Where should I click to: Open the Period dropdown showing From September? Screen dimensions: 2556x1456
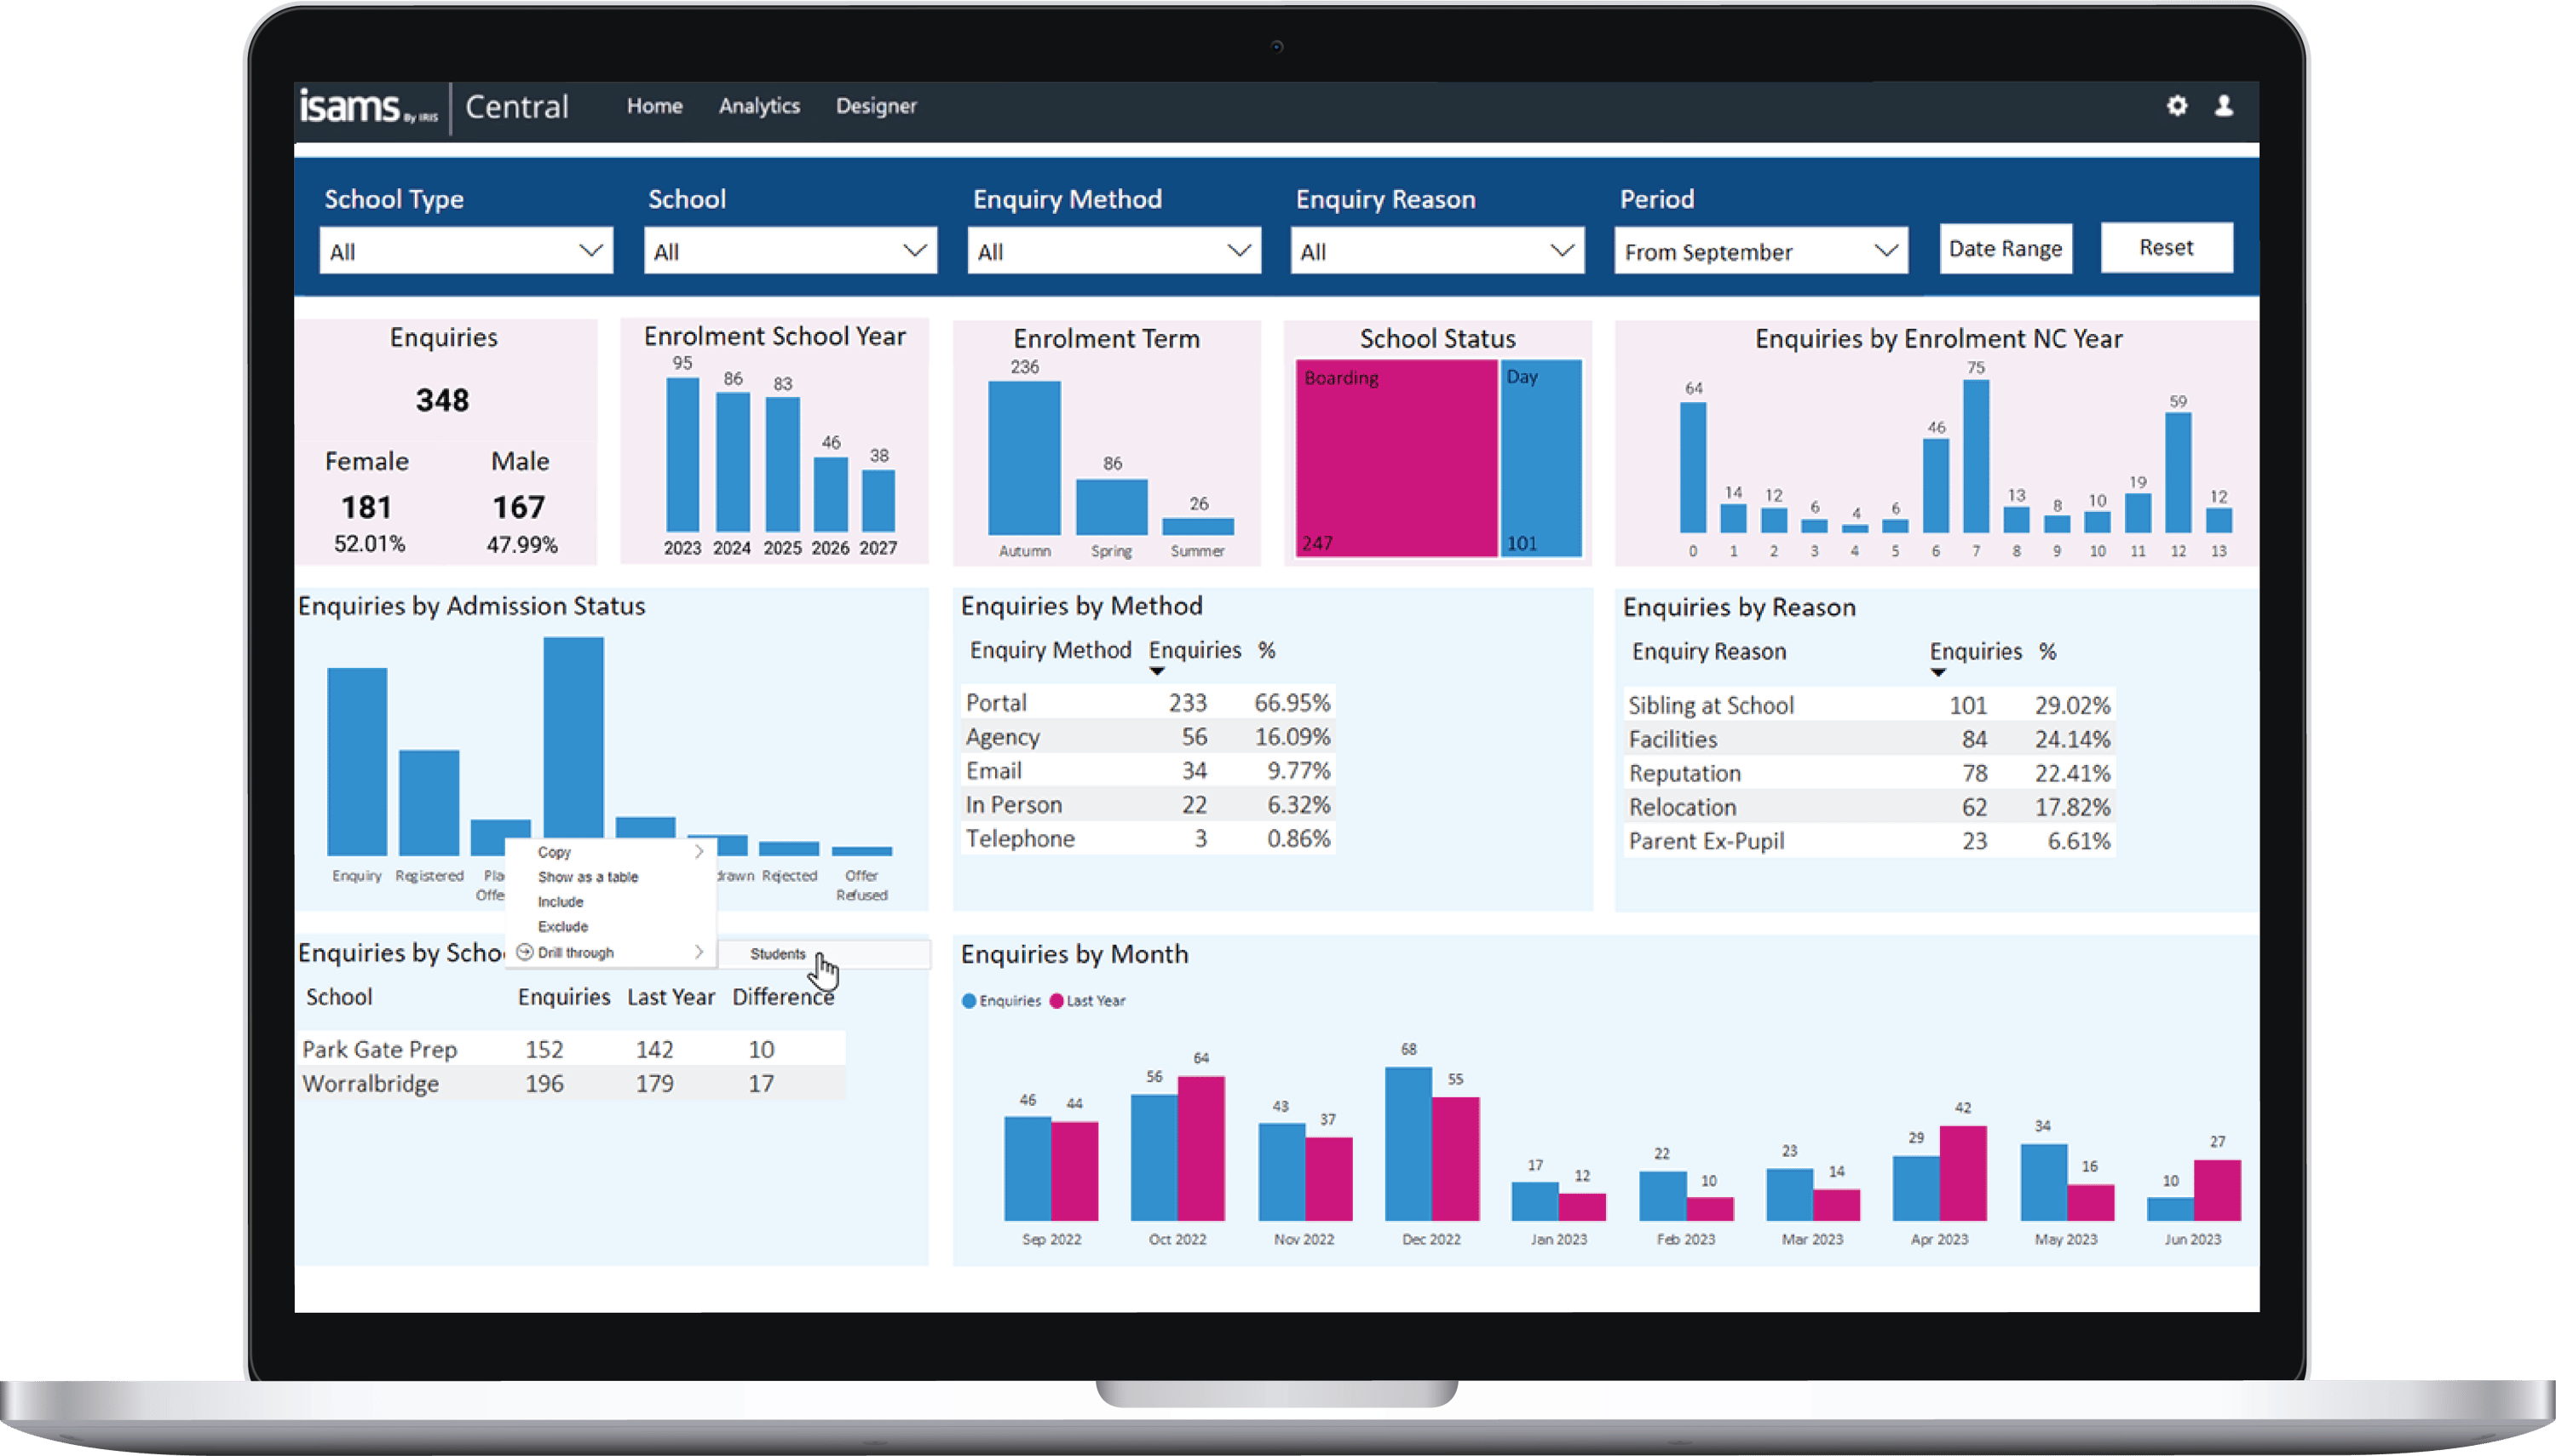(1760, 250)
